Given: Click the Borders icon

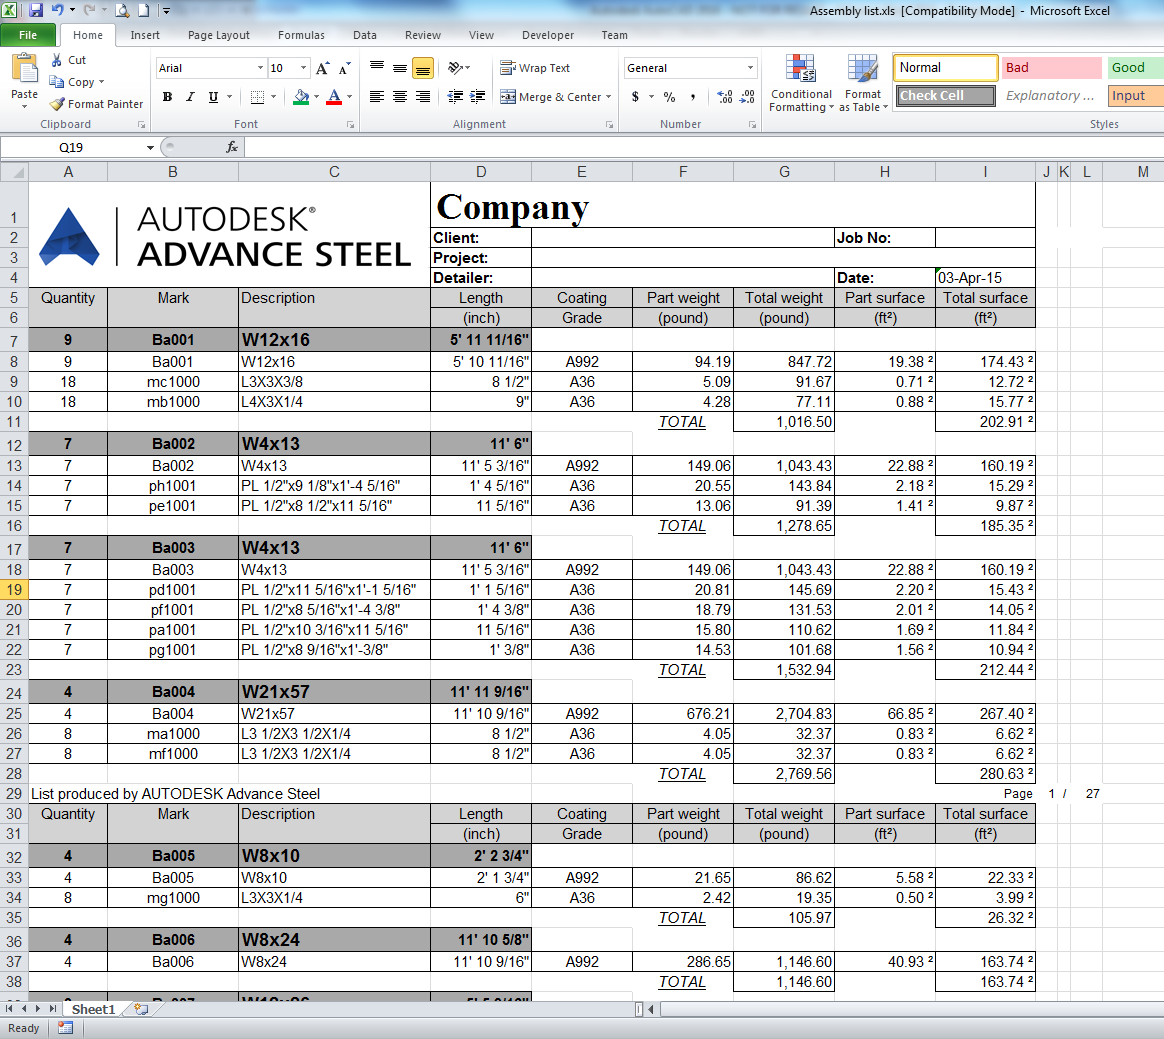Looking at the screenshot, I should tap(258, 96).
